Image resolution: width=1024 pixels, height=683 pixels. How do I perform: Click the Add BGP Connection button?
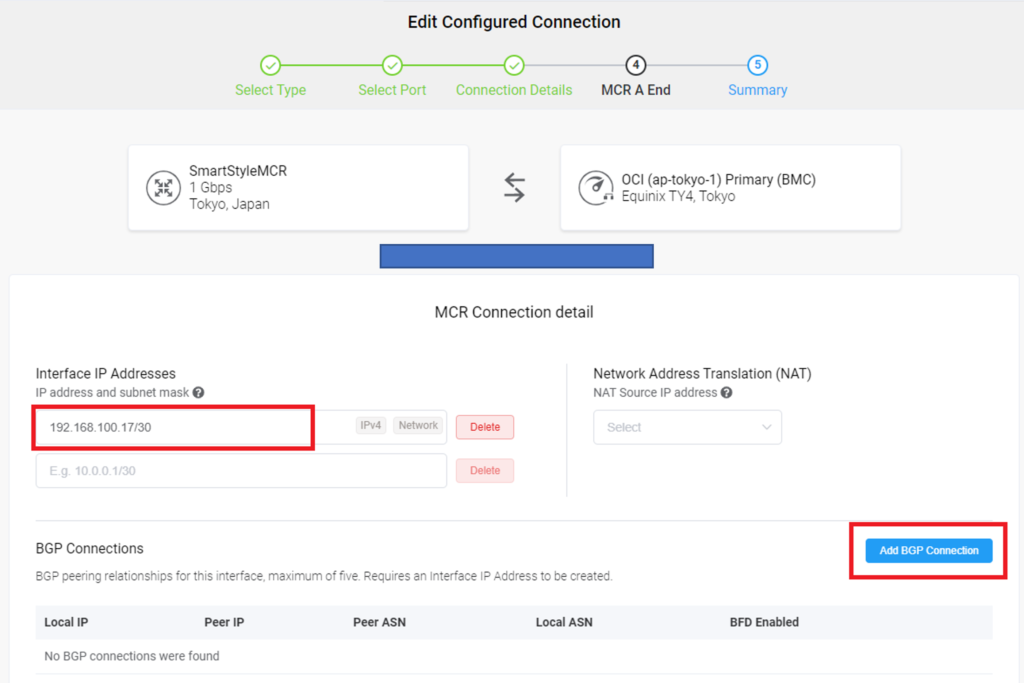tap(929, 550)
